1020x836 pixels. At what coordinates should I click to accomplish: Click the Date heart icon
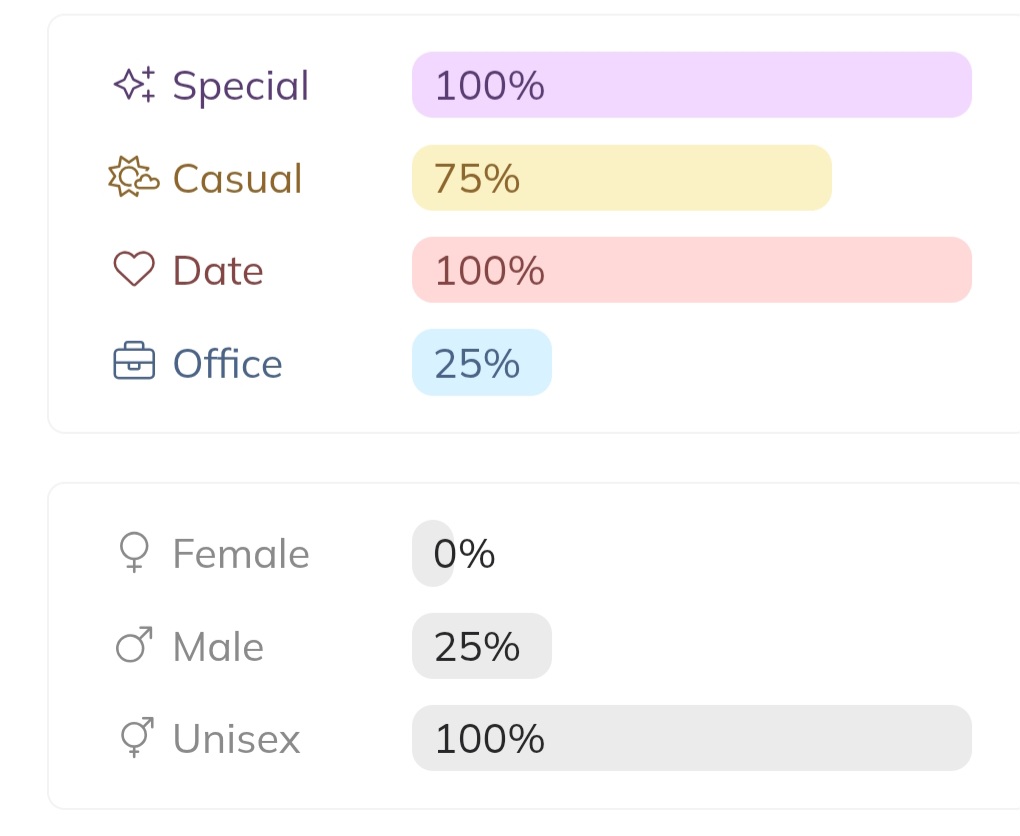[x=134, y=270]
